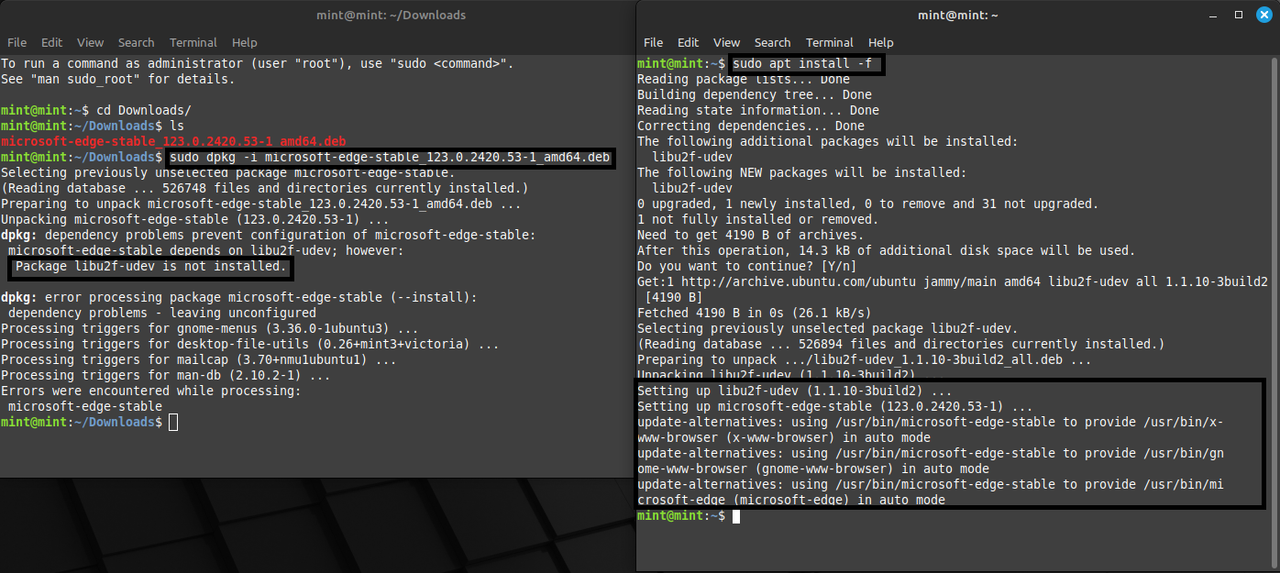
Task: Click 'dpkg: error processing package' line
Action: (x=239, y=298)
